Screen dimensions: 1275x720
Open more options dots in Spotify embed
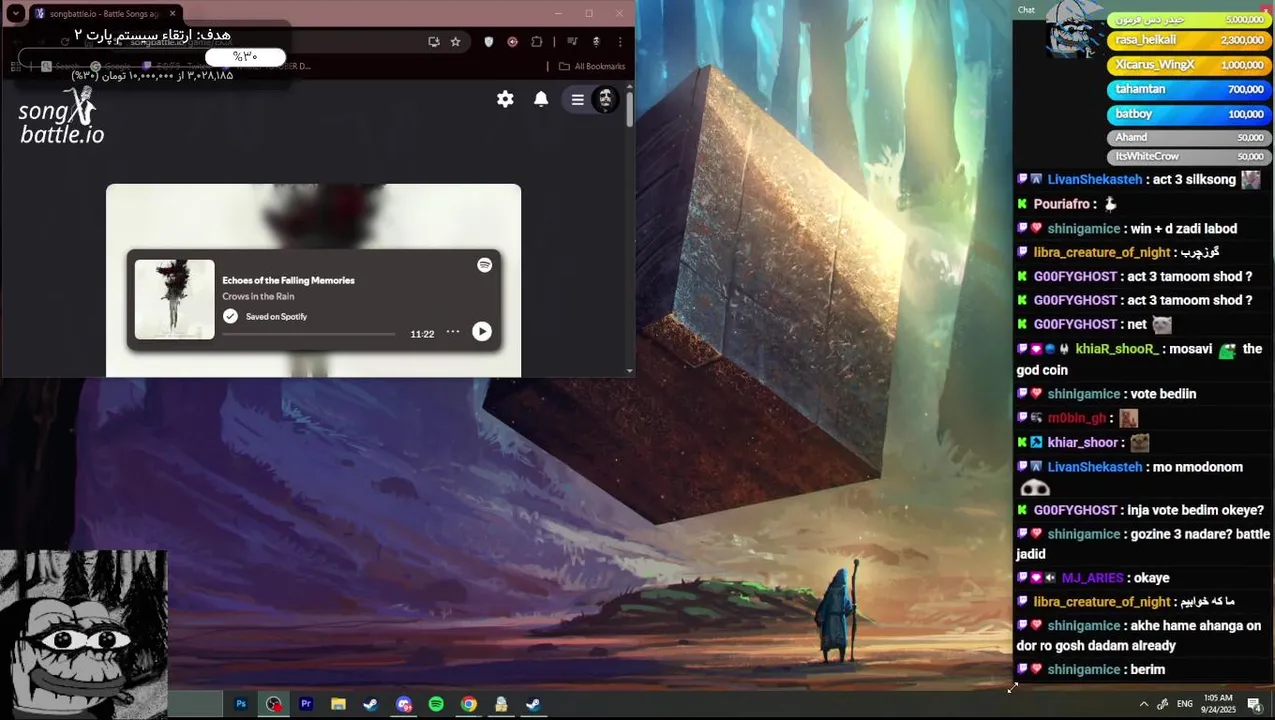453,332
